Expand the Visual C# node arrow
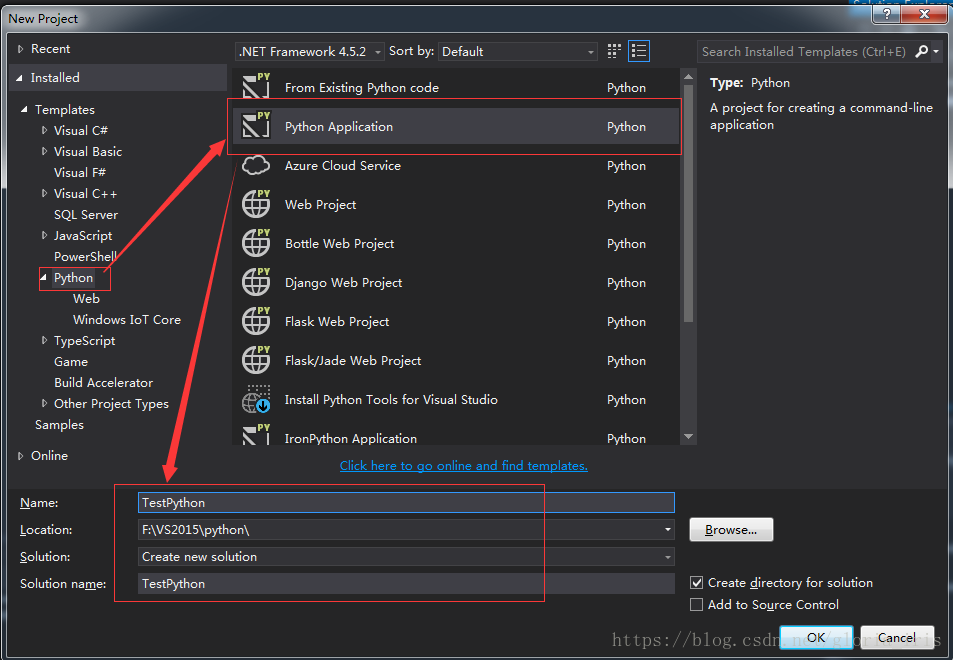This screenshot has height=660, width=953. point(44,130)
